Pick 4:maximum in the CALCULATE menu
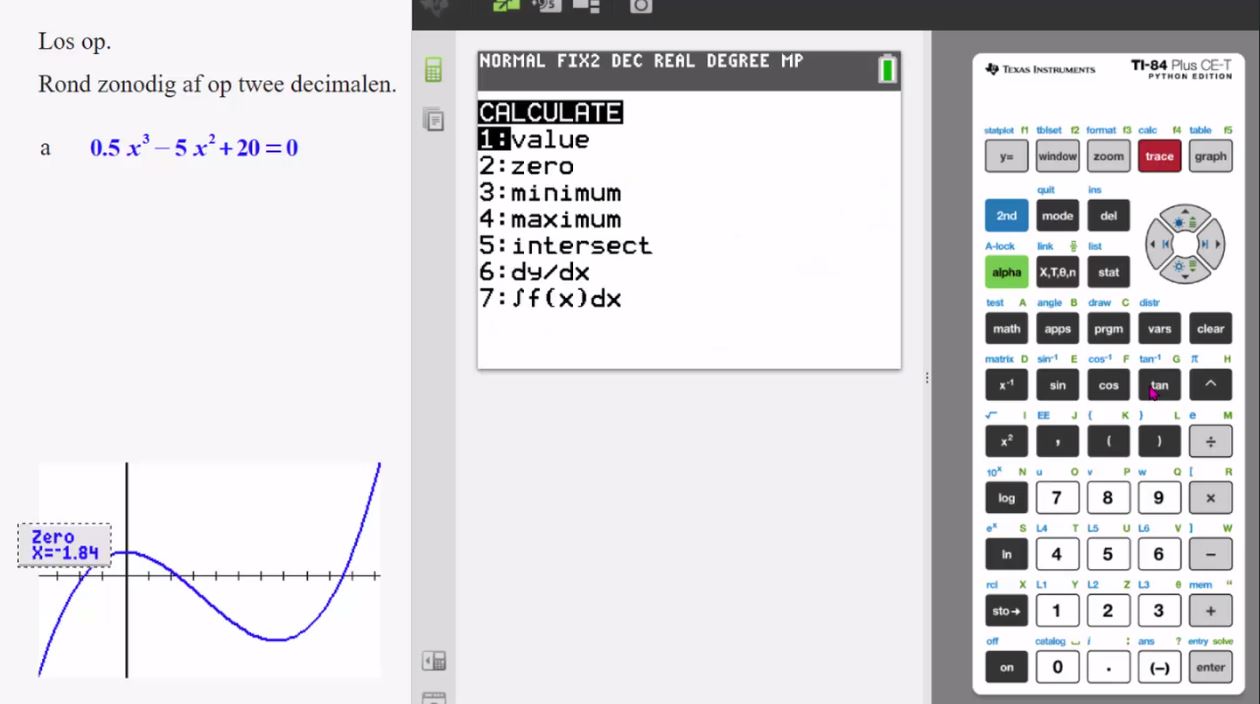Viewport: 1260px width, 704px height. (550, 219)
